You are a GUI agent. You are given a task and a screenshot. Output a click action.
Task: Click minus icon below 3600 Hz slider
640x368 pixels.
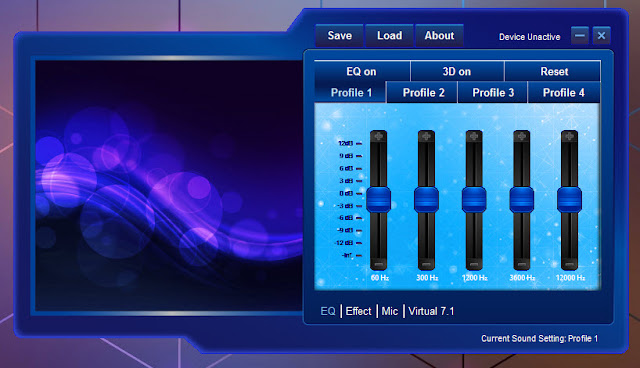point(522,264)
